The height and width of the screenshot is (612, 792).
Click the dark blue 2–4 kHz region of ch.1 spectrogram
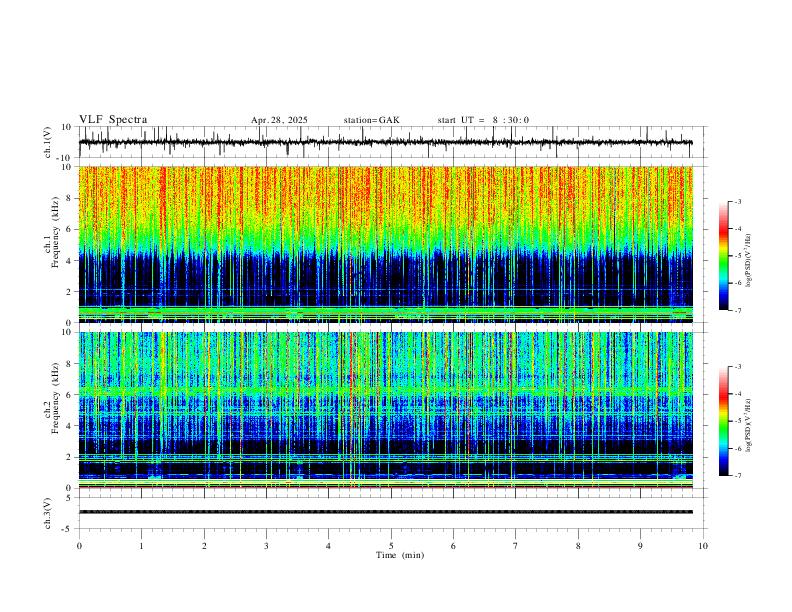(385, 275)
